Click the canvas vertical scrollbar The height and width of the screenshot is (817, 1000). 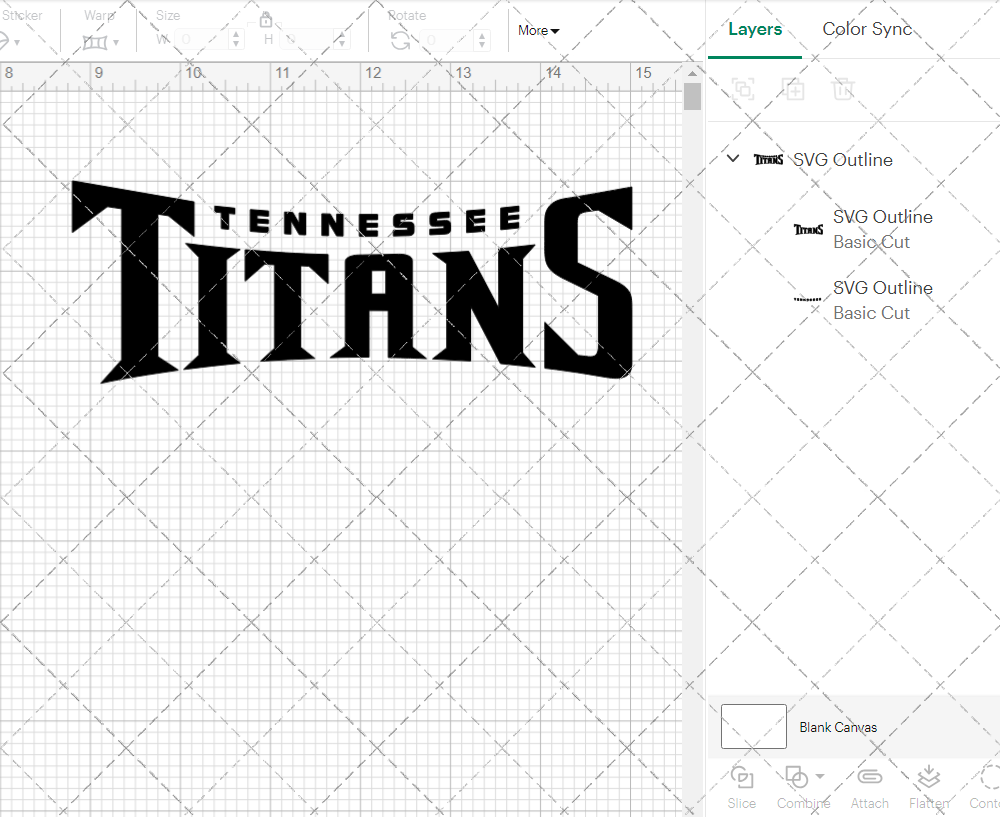(691, 96)
